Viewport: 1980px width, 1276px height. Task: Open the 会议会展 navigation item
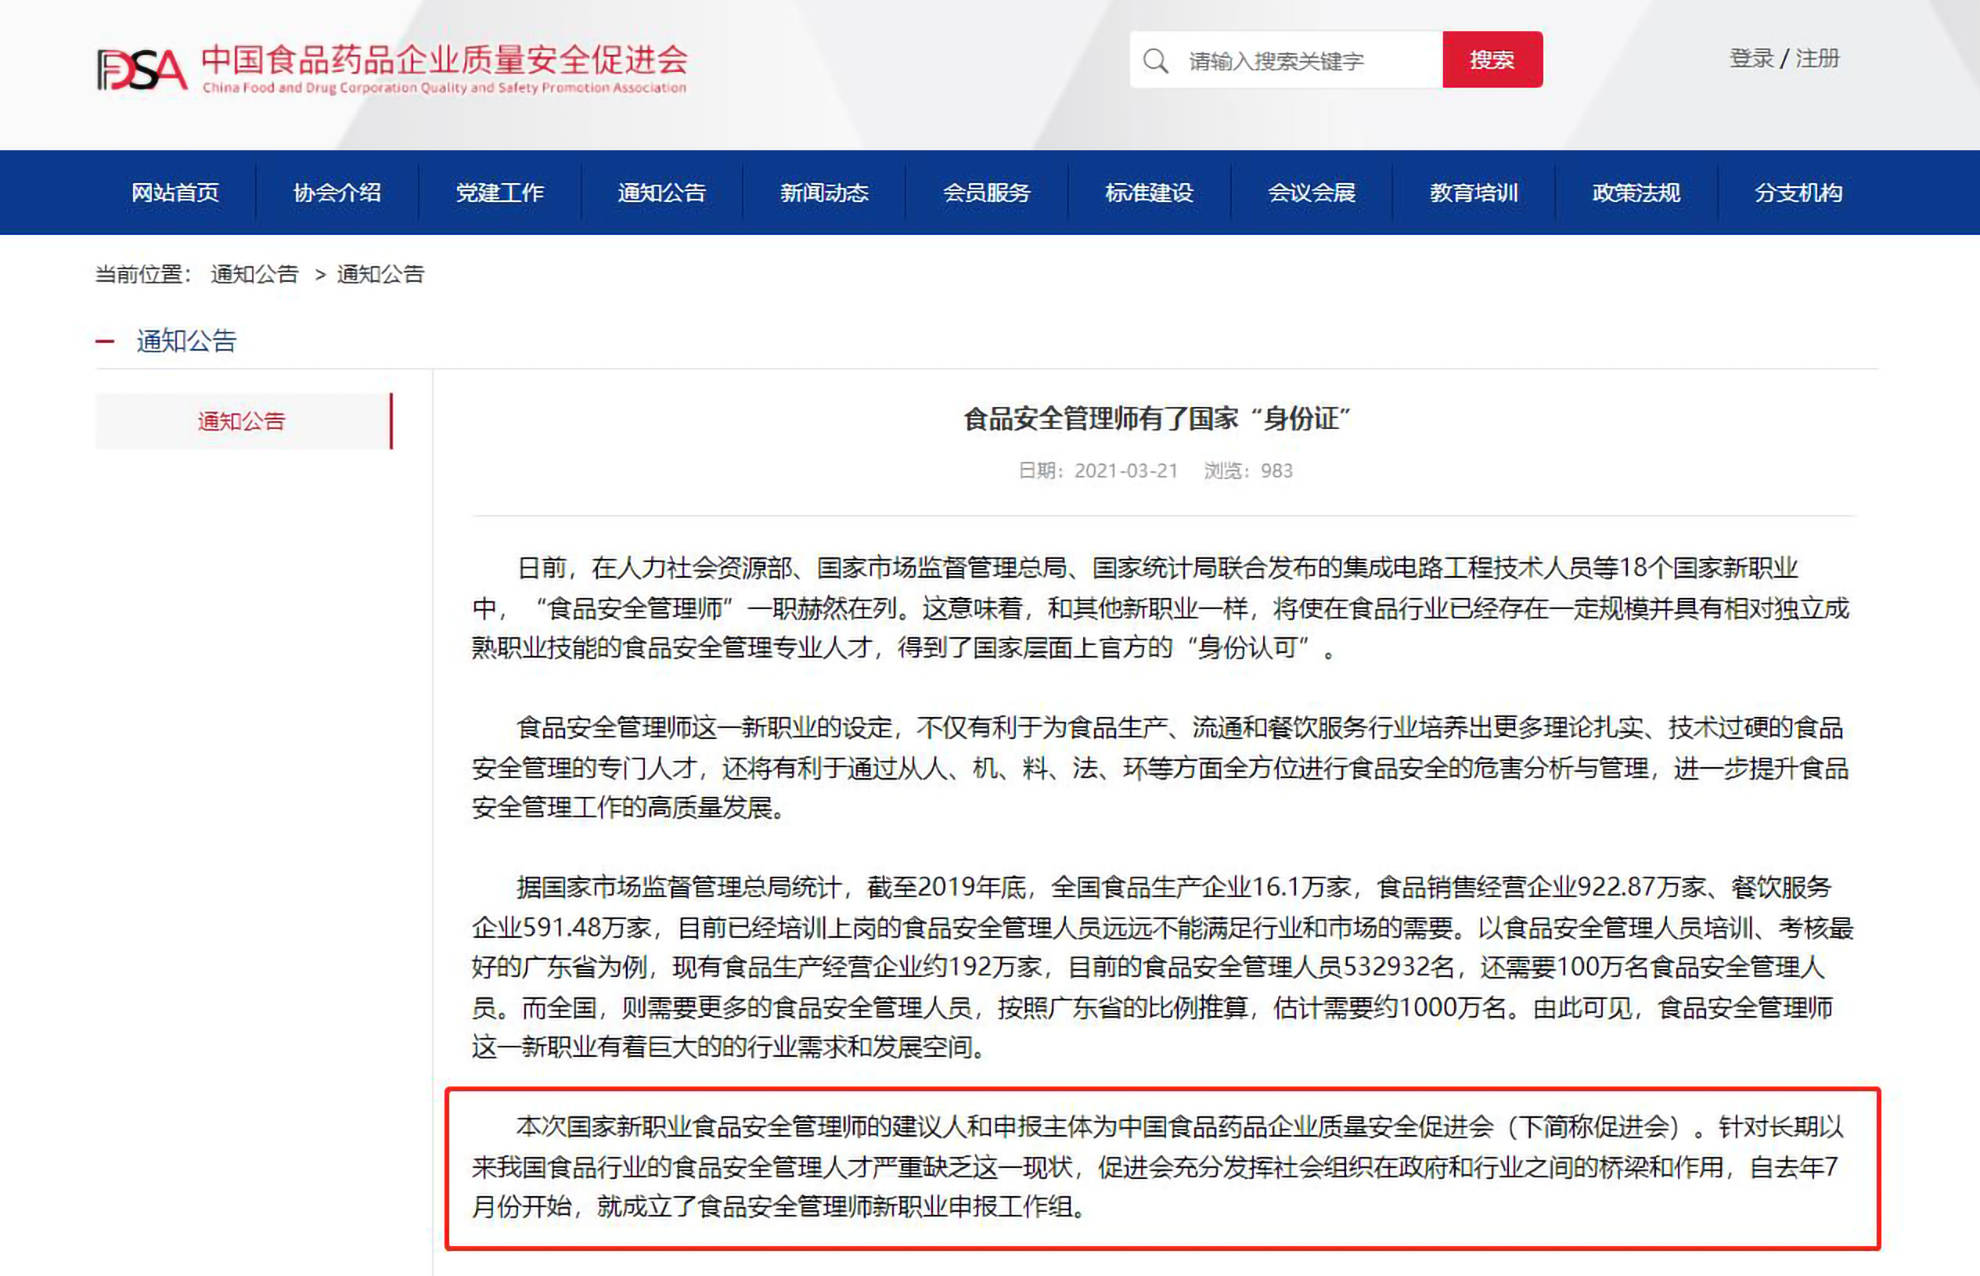[1311, 192]
